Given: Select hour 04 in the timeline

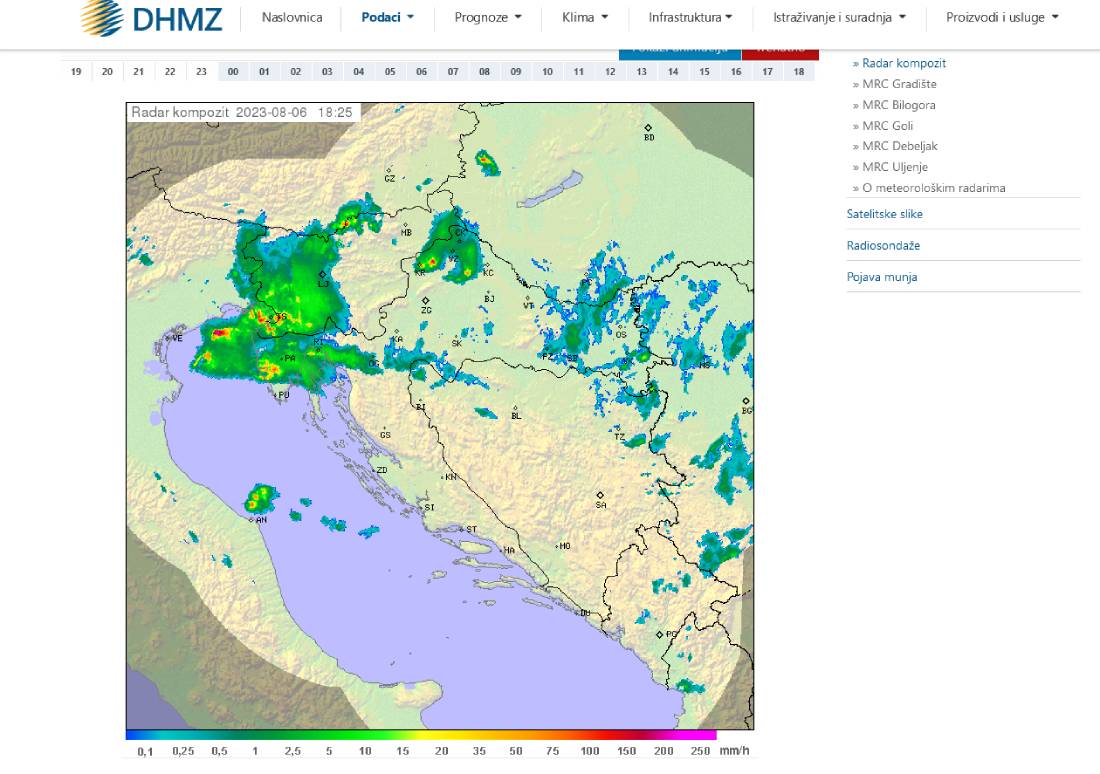Looking at the screenshot, I should 358,72.
